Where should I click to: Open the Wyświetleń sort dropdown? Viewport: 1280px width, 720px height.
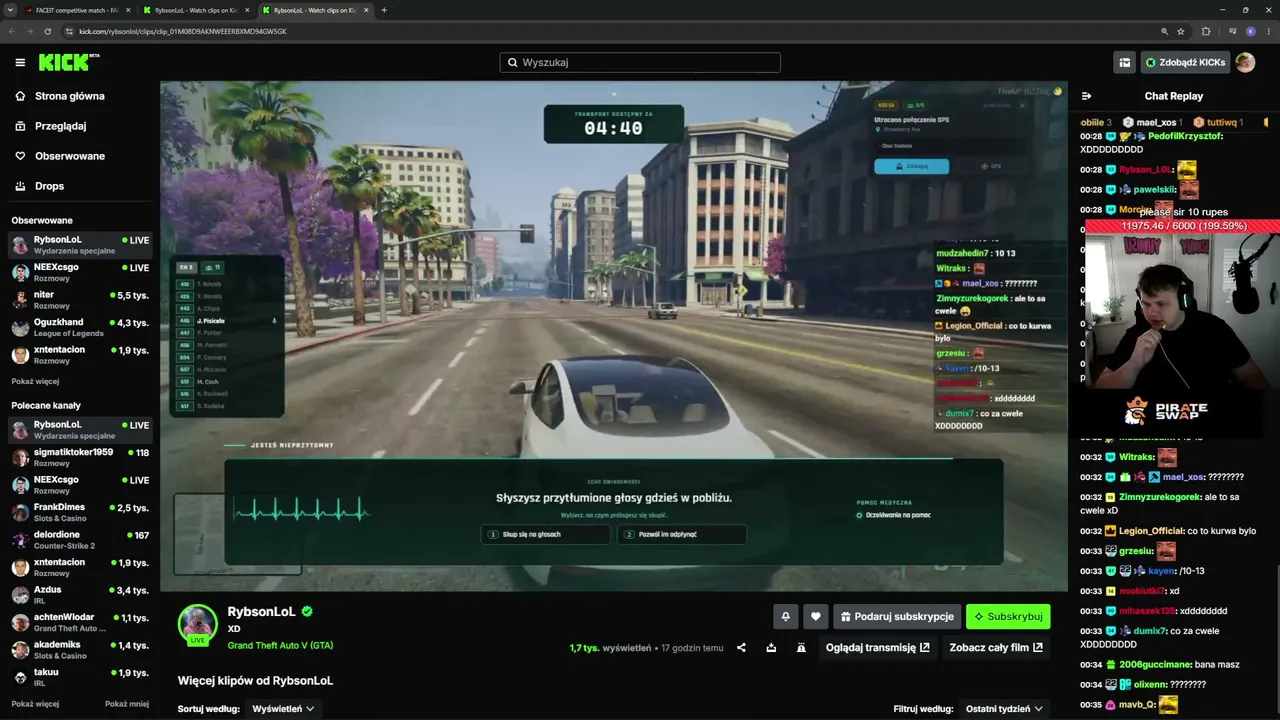point(283,709)
